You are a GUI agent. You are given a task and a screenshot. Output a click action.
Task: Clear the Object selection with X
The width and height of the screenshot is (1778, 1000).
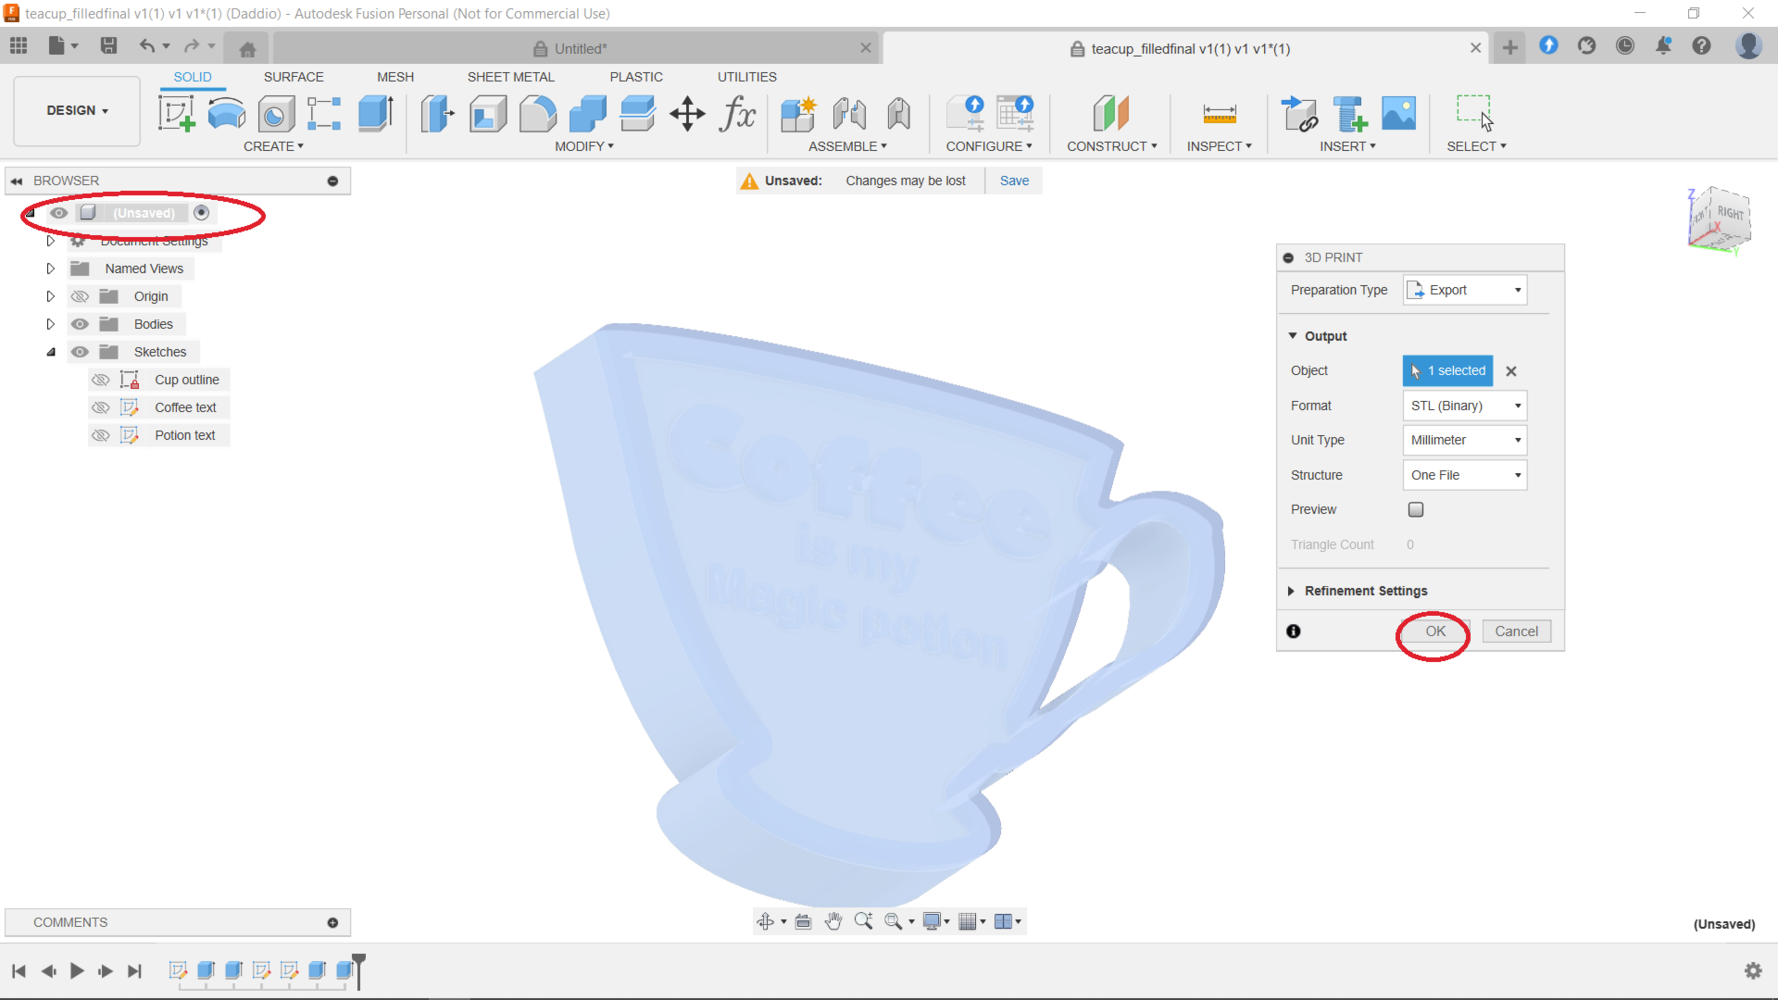point(1511,371)
